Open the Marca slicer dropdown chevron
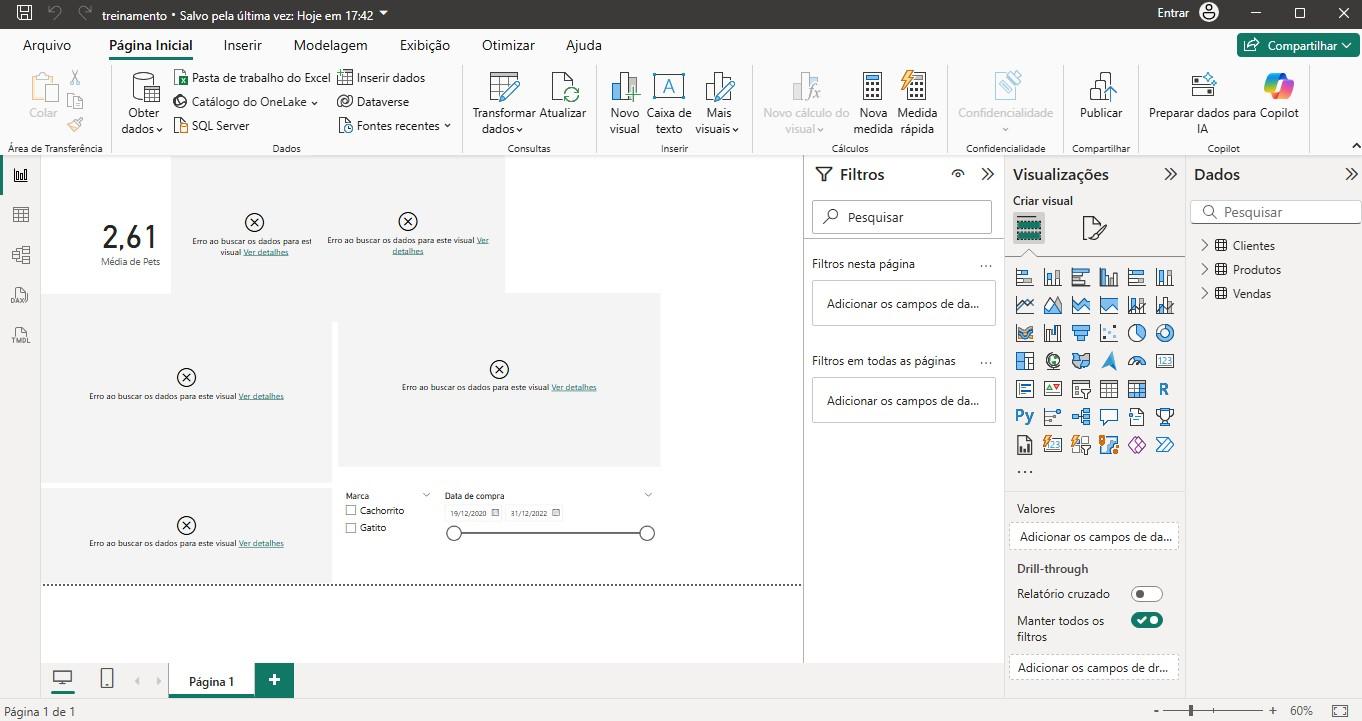The image size is (1362, 721). click(x=427, y=495)
